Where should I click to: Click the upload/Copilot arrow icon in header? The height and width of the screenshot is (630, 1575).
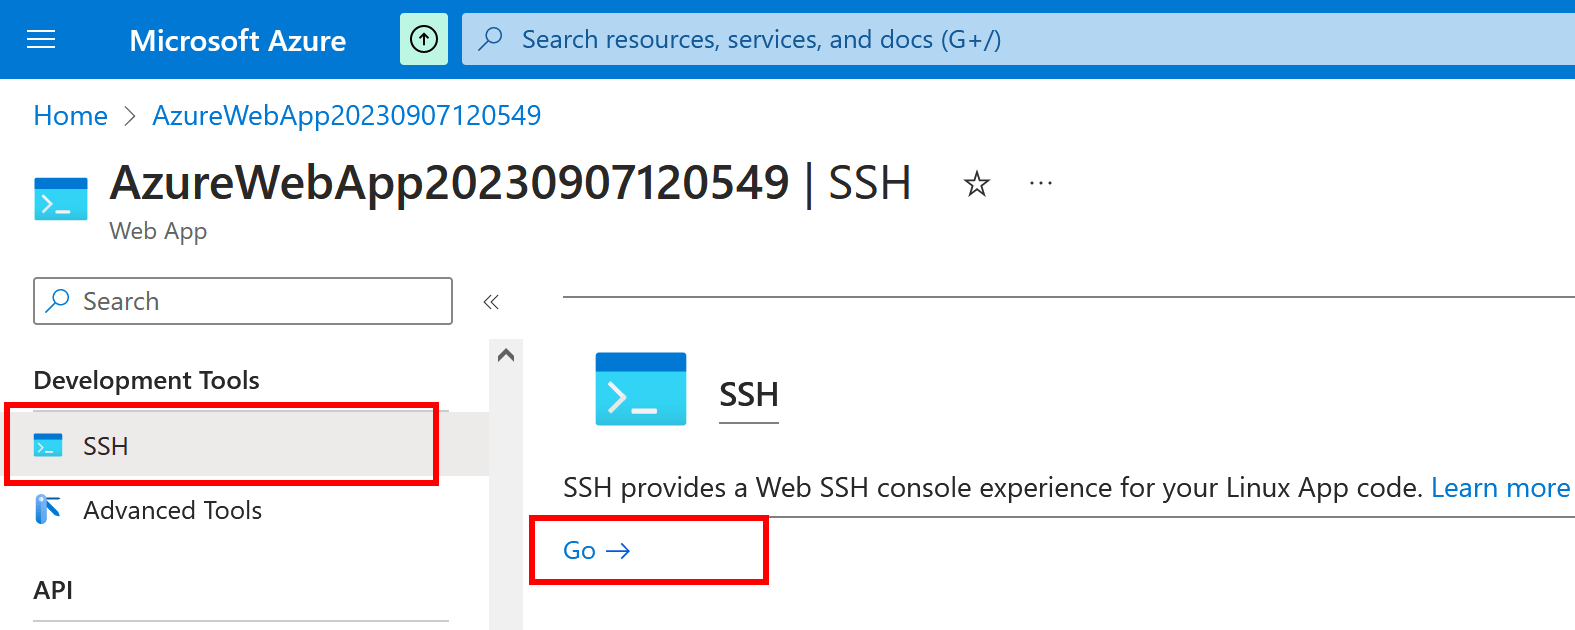point(424,39)
